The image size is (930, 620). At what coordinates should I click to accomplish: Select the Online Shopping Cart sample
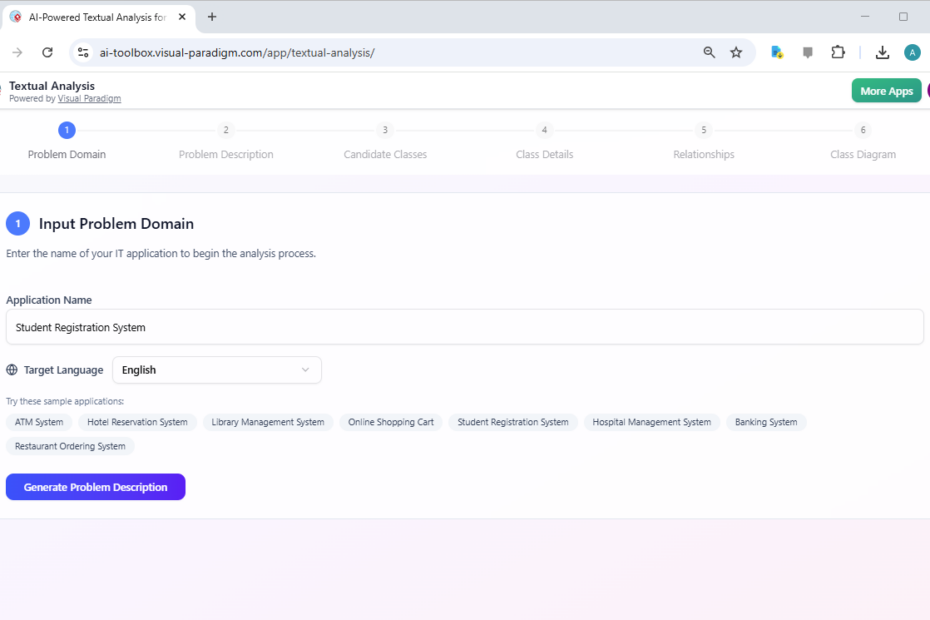point(390,421)
